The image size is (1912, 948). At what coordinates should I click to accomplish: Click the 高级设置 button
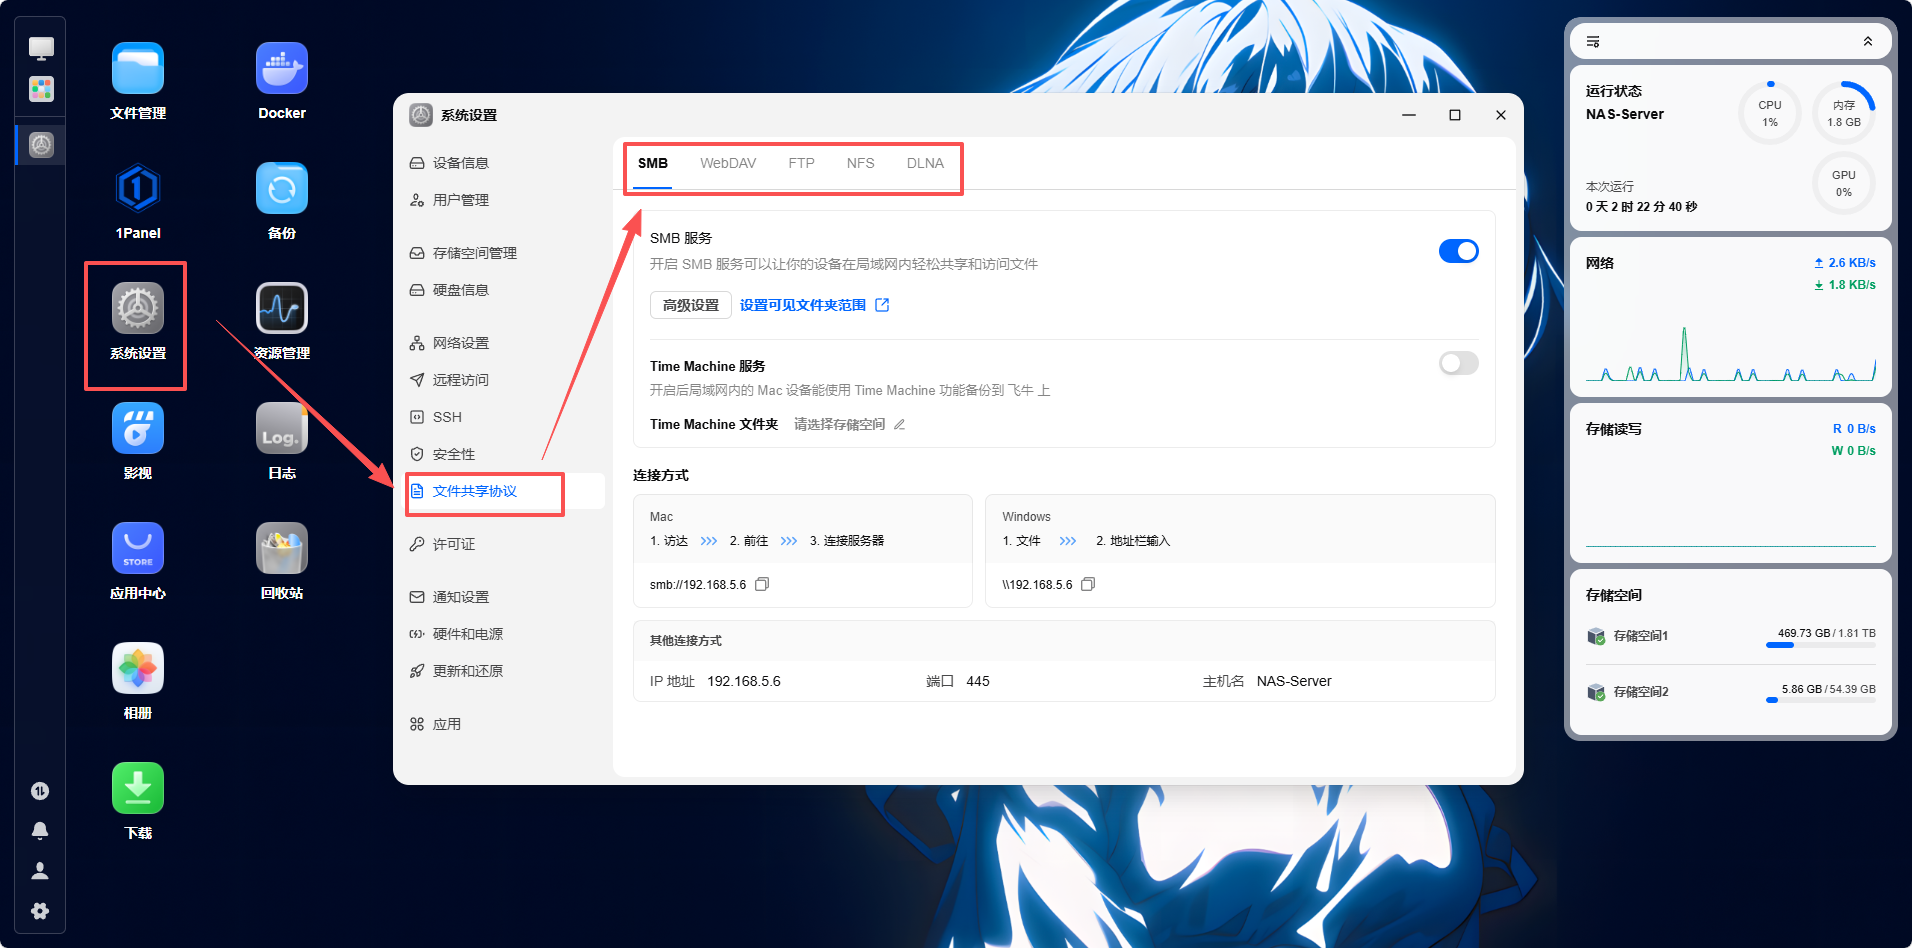[691, 305]
